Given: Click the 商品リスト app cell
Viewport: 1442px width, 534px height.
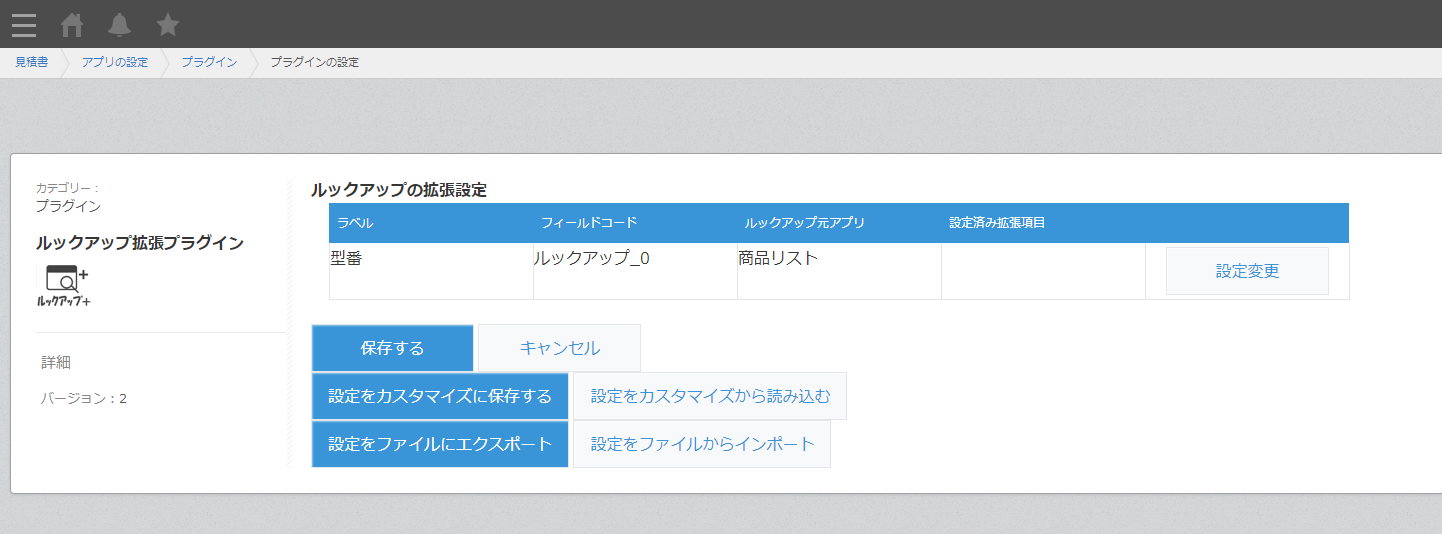Looking at the screenshot, I should (x=839, y=271).
